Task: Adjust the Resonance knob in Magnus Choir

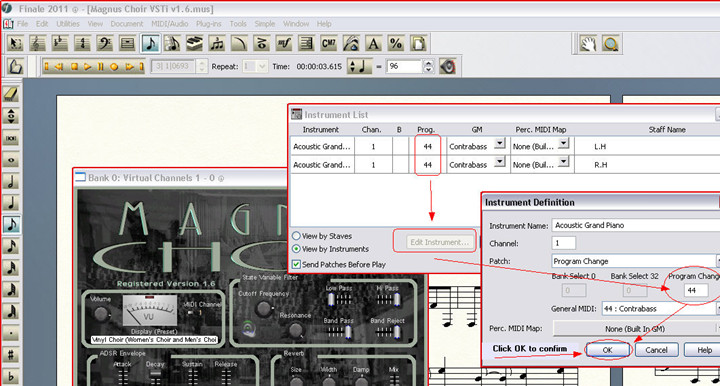Action: tap(295, 329)
